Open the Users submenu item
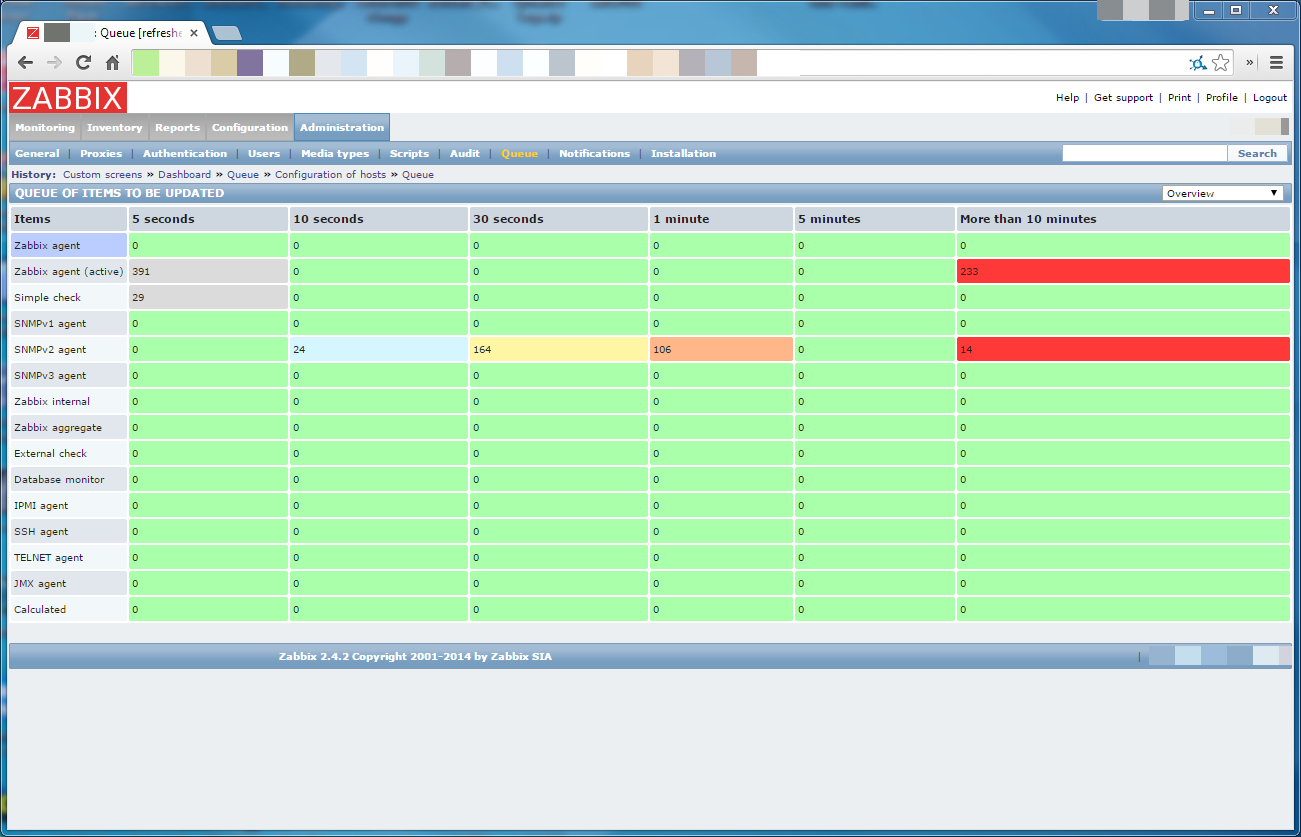The image size is (1301, 837). [264, 154]
